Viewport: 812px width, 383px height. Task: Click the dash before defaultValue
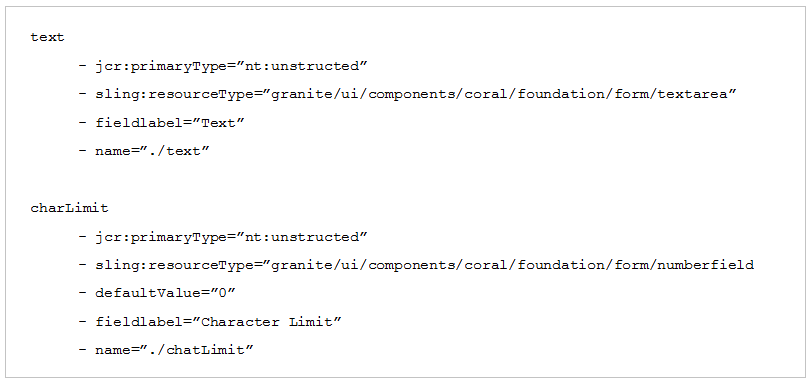coord(82,293)
